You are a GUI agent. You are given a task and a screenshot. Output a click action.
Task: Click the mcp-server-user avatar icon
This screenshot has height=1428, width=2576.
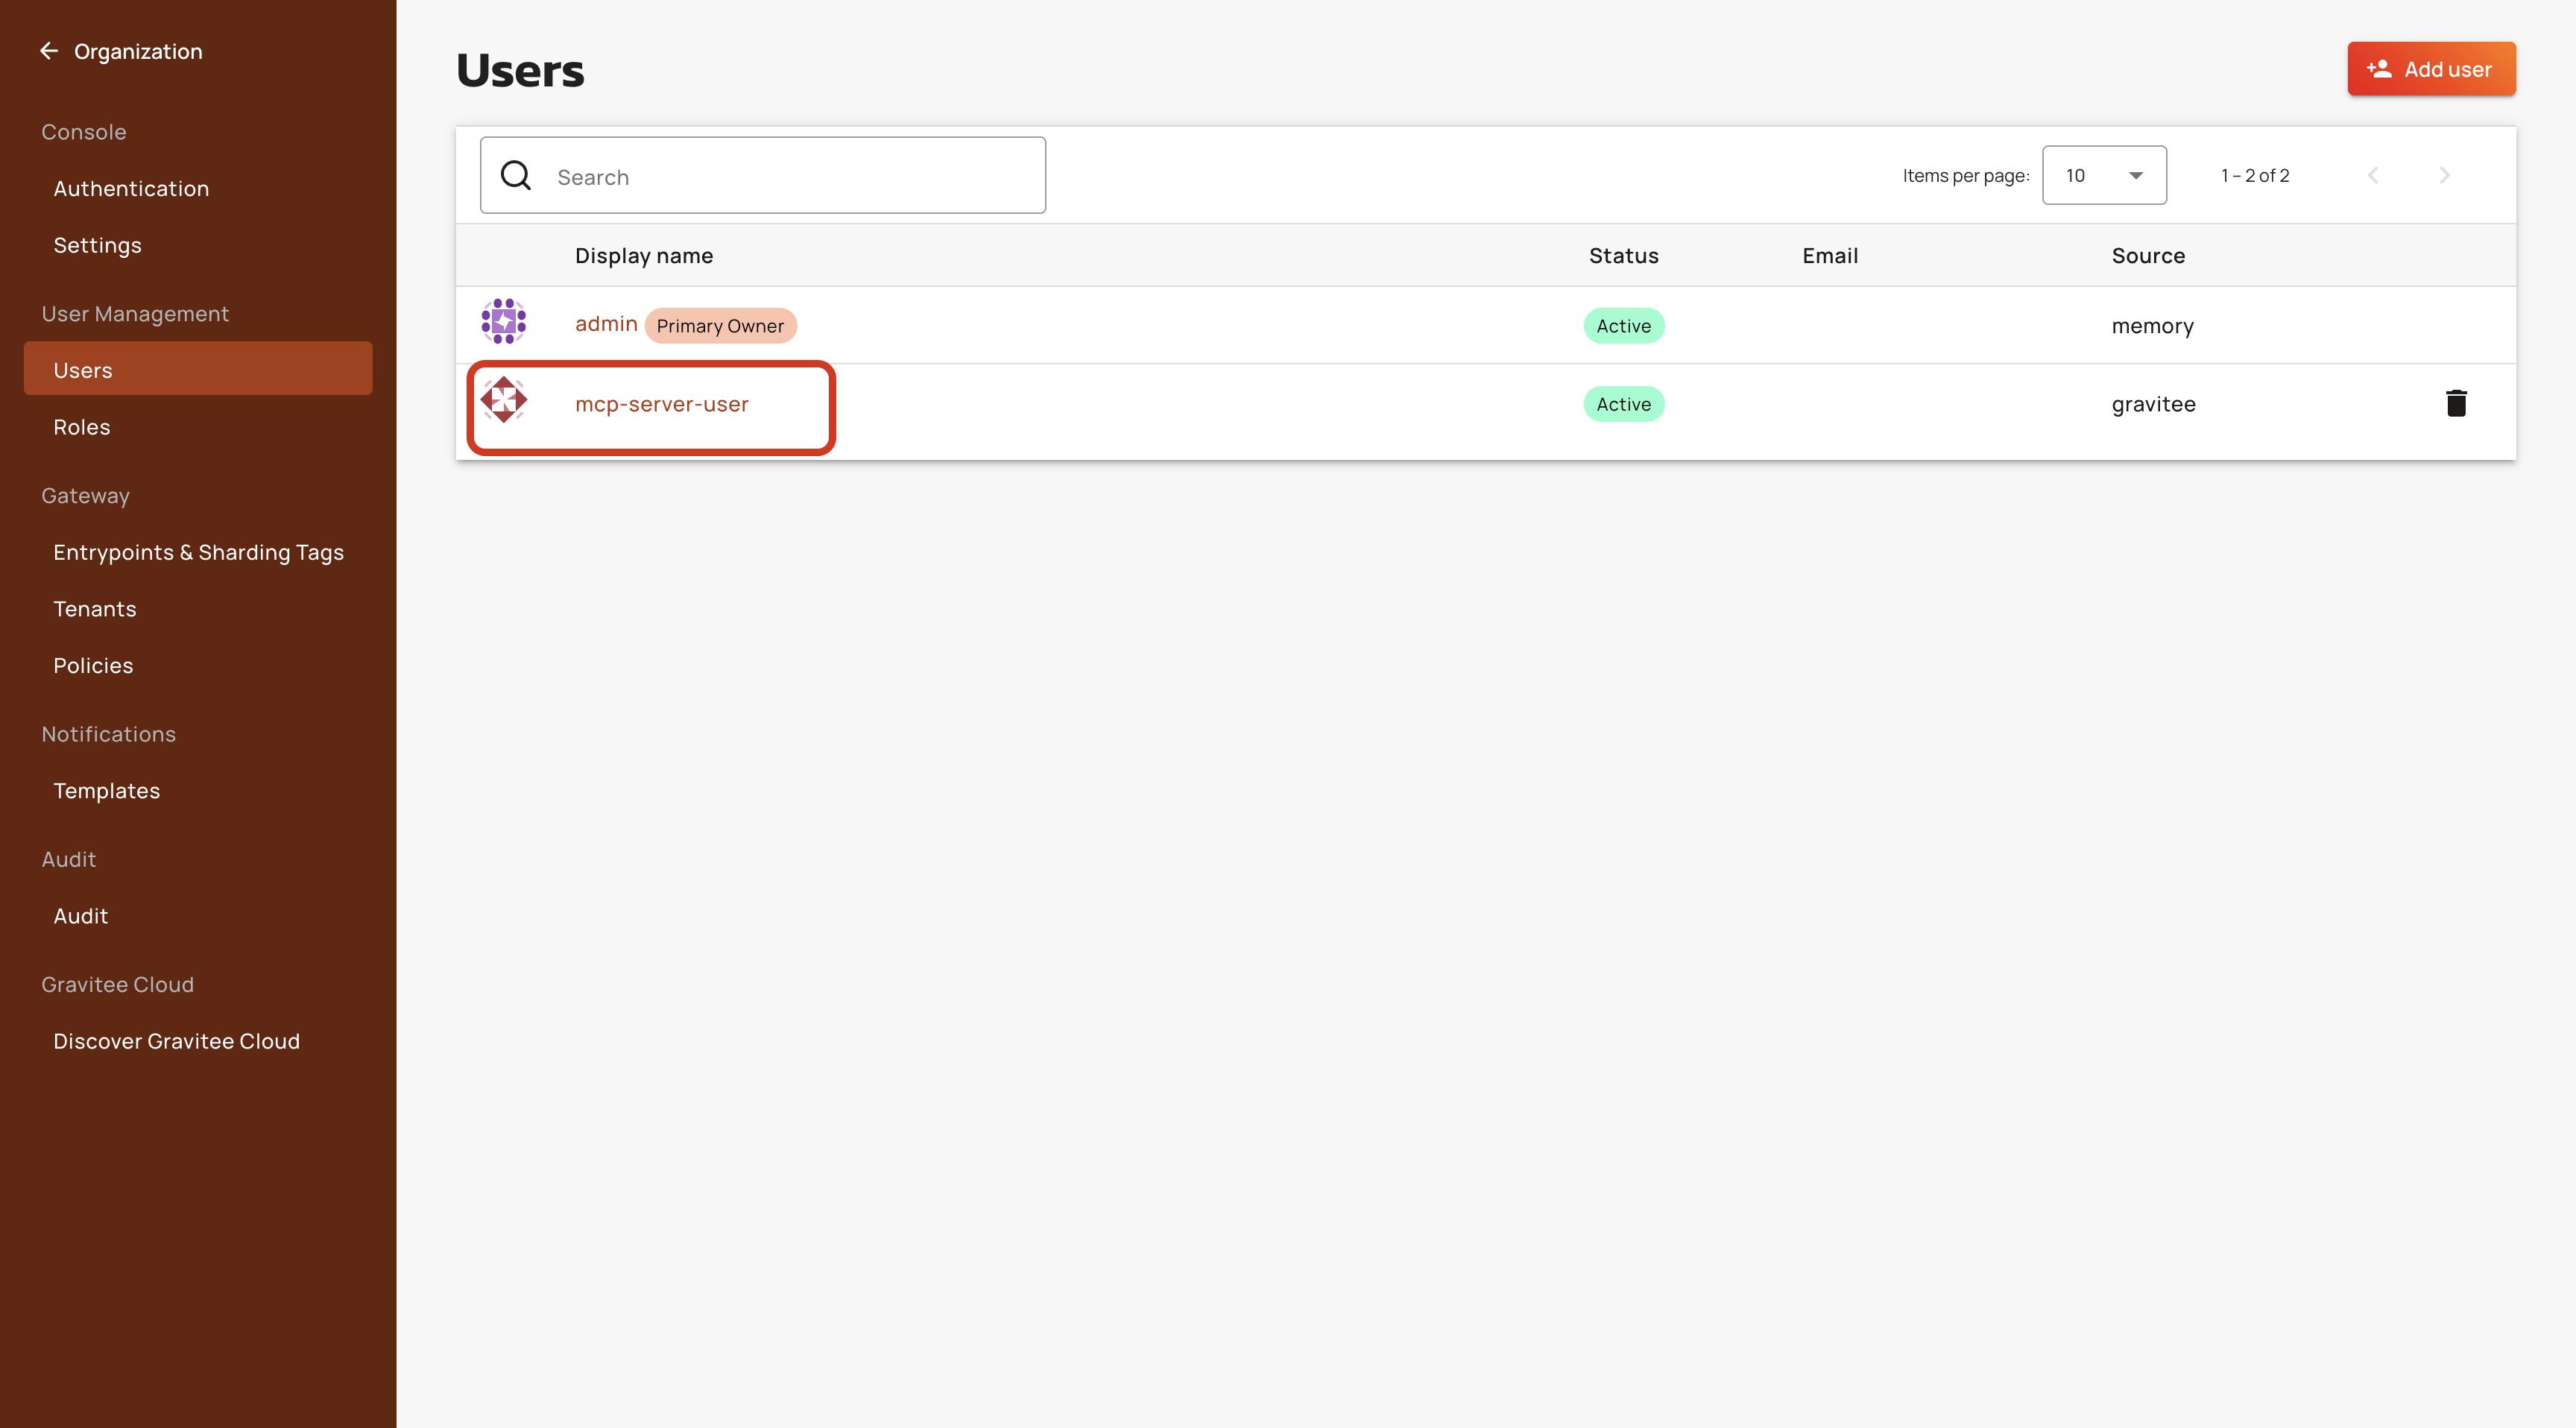(504, 400)
